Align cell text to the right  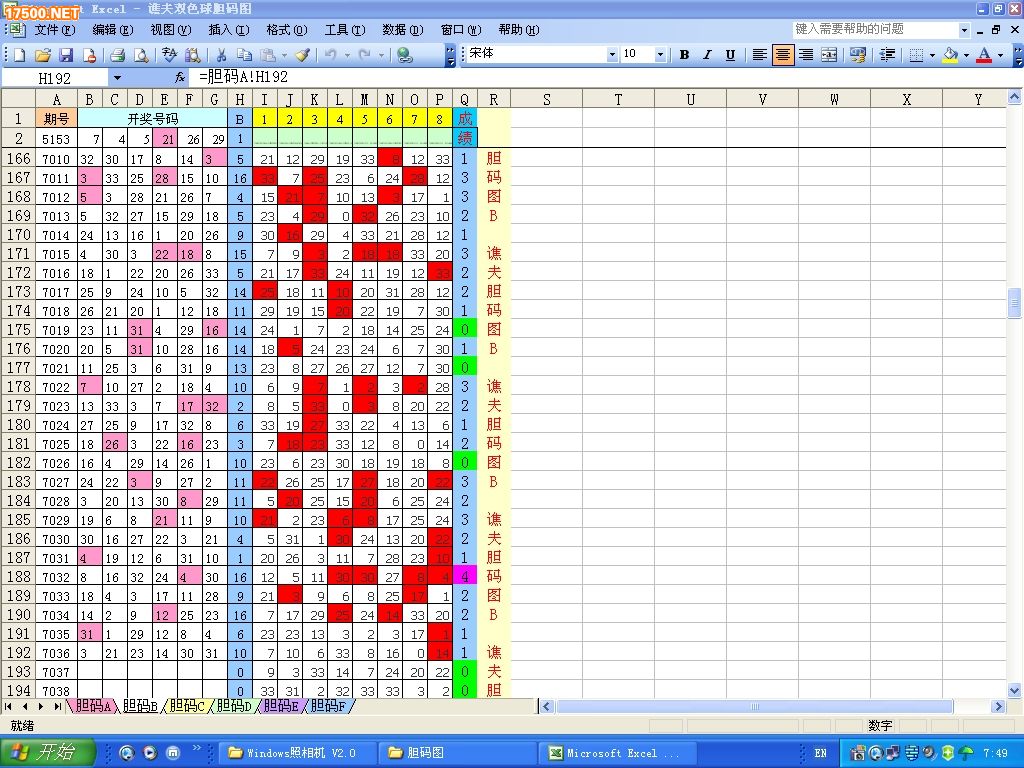[x=806, y=55]
